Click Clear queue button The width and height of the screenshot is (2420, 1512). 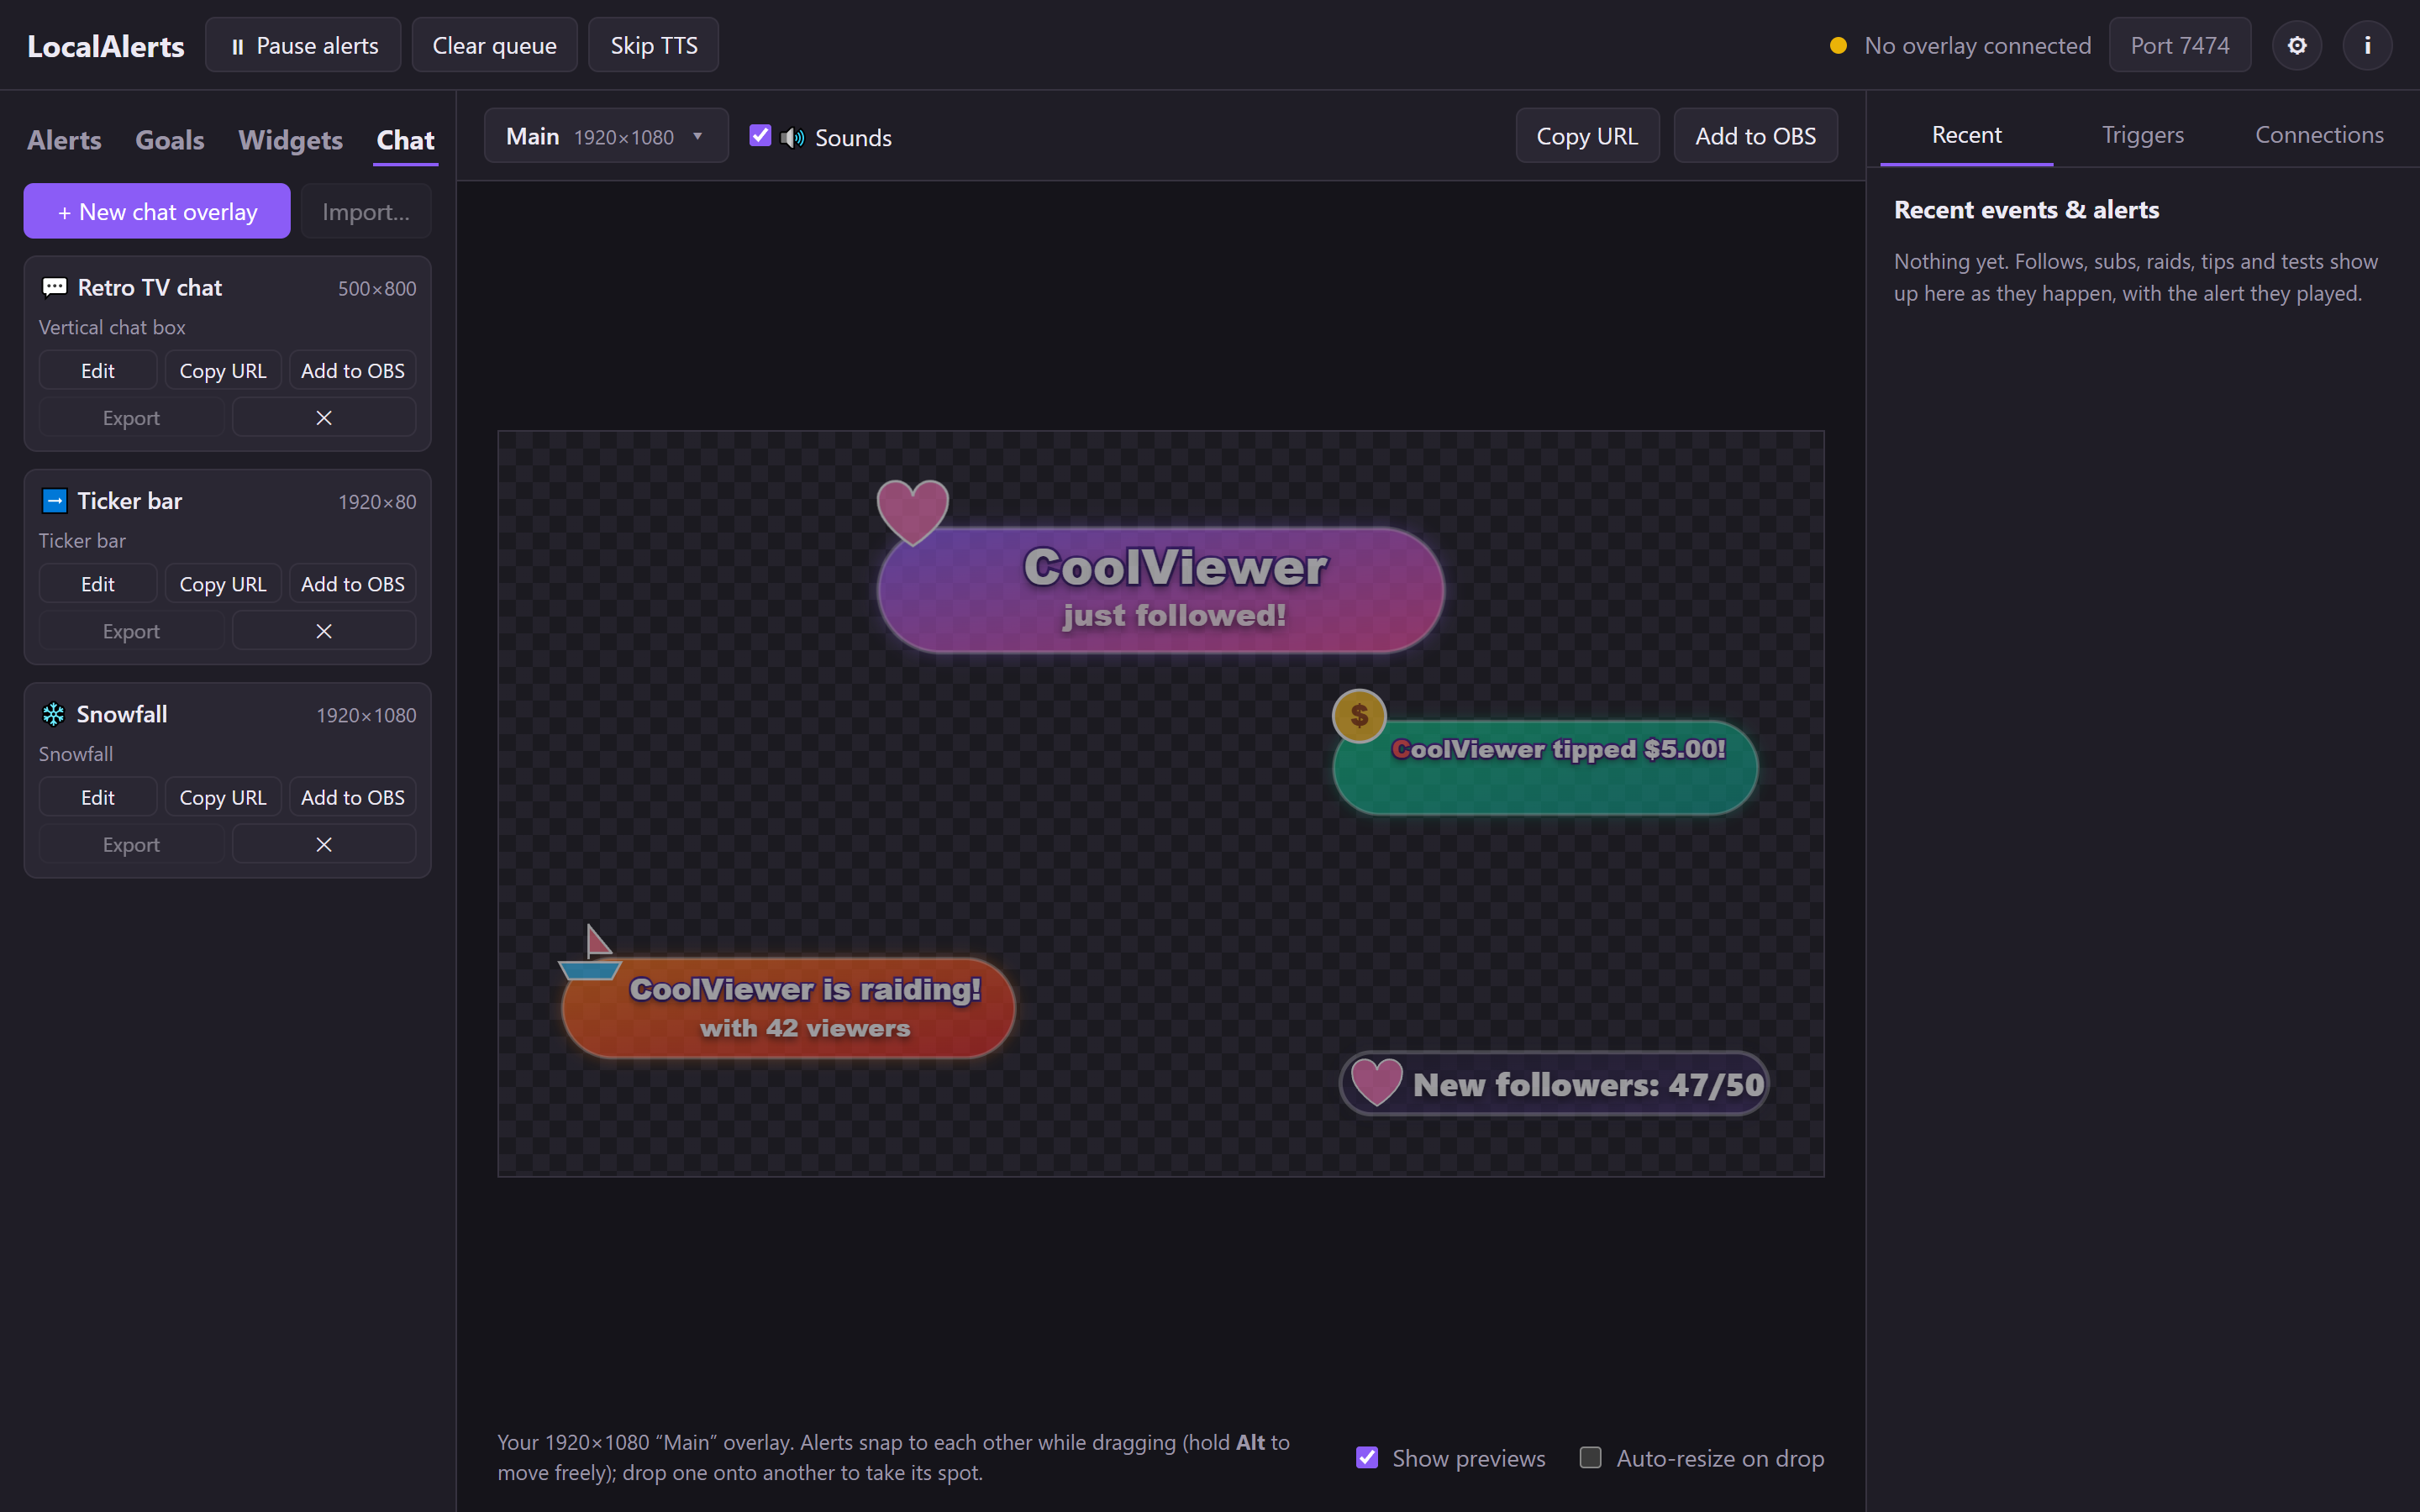tap(494, 45)
